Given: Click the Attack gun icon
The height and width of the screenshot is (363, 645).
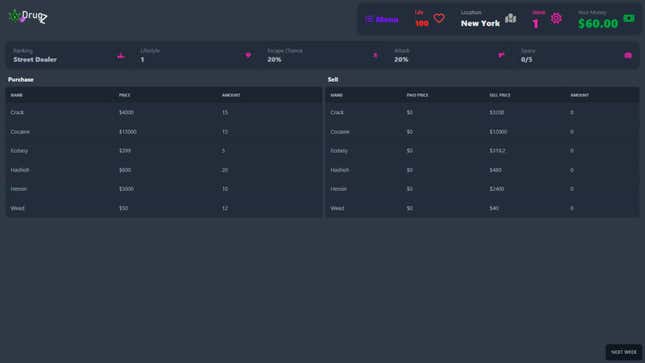Looking at the screenshot, I should (501, 55).
